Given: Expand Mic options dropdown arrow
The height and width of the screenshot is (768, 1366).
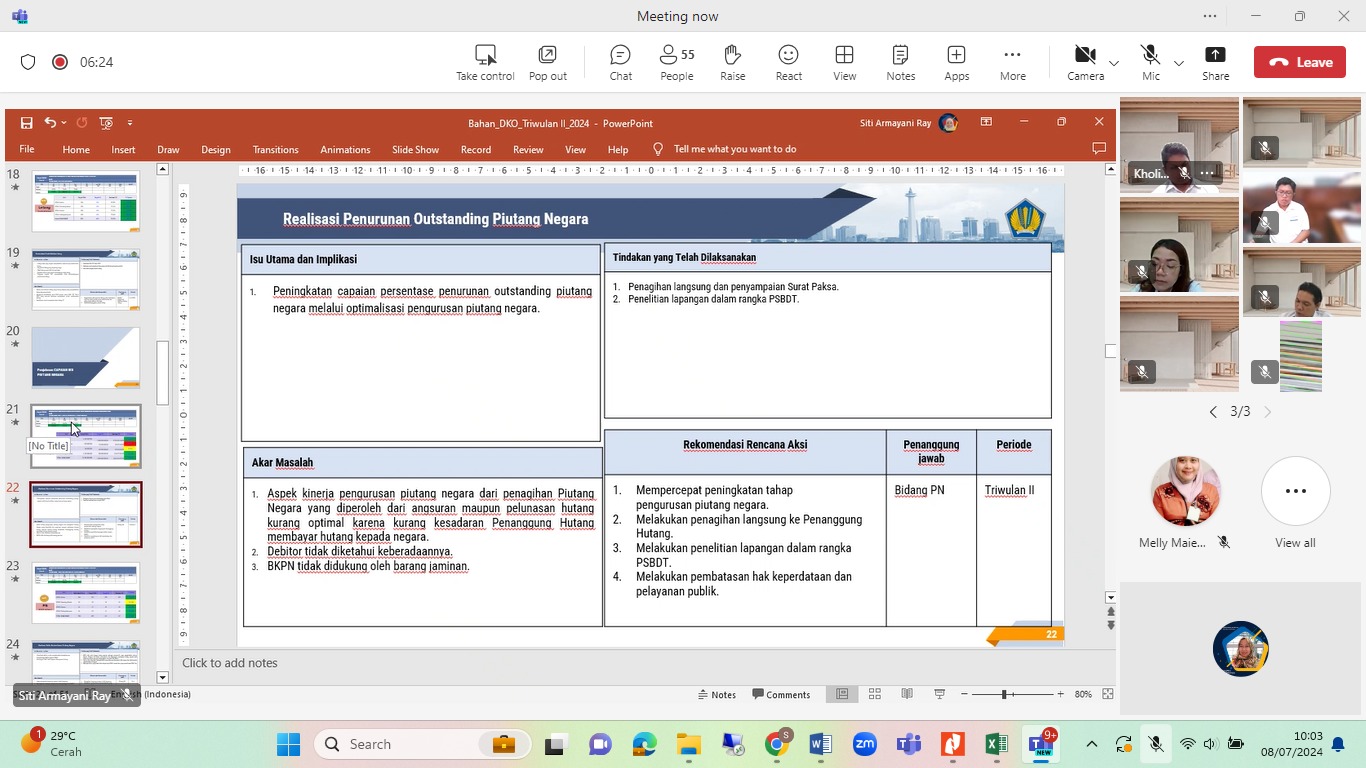Looking at the screenshot, I should (1179, 63).
